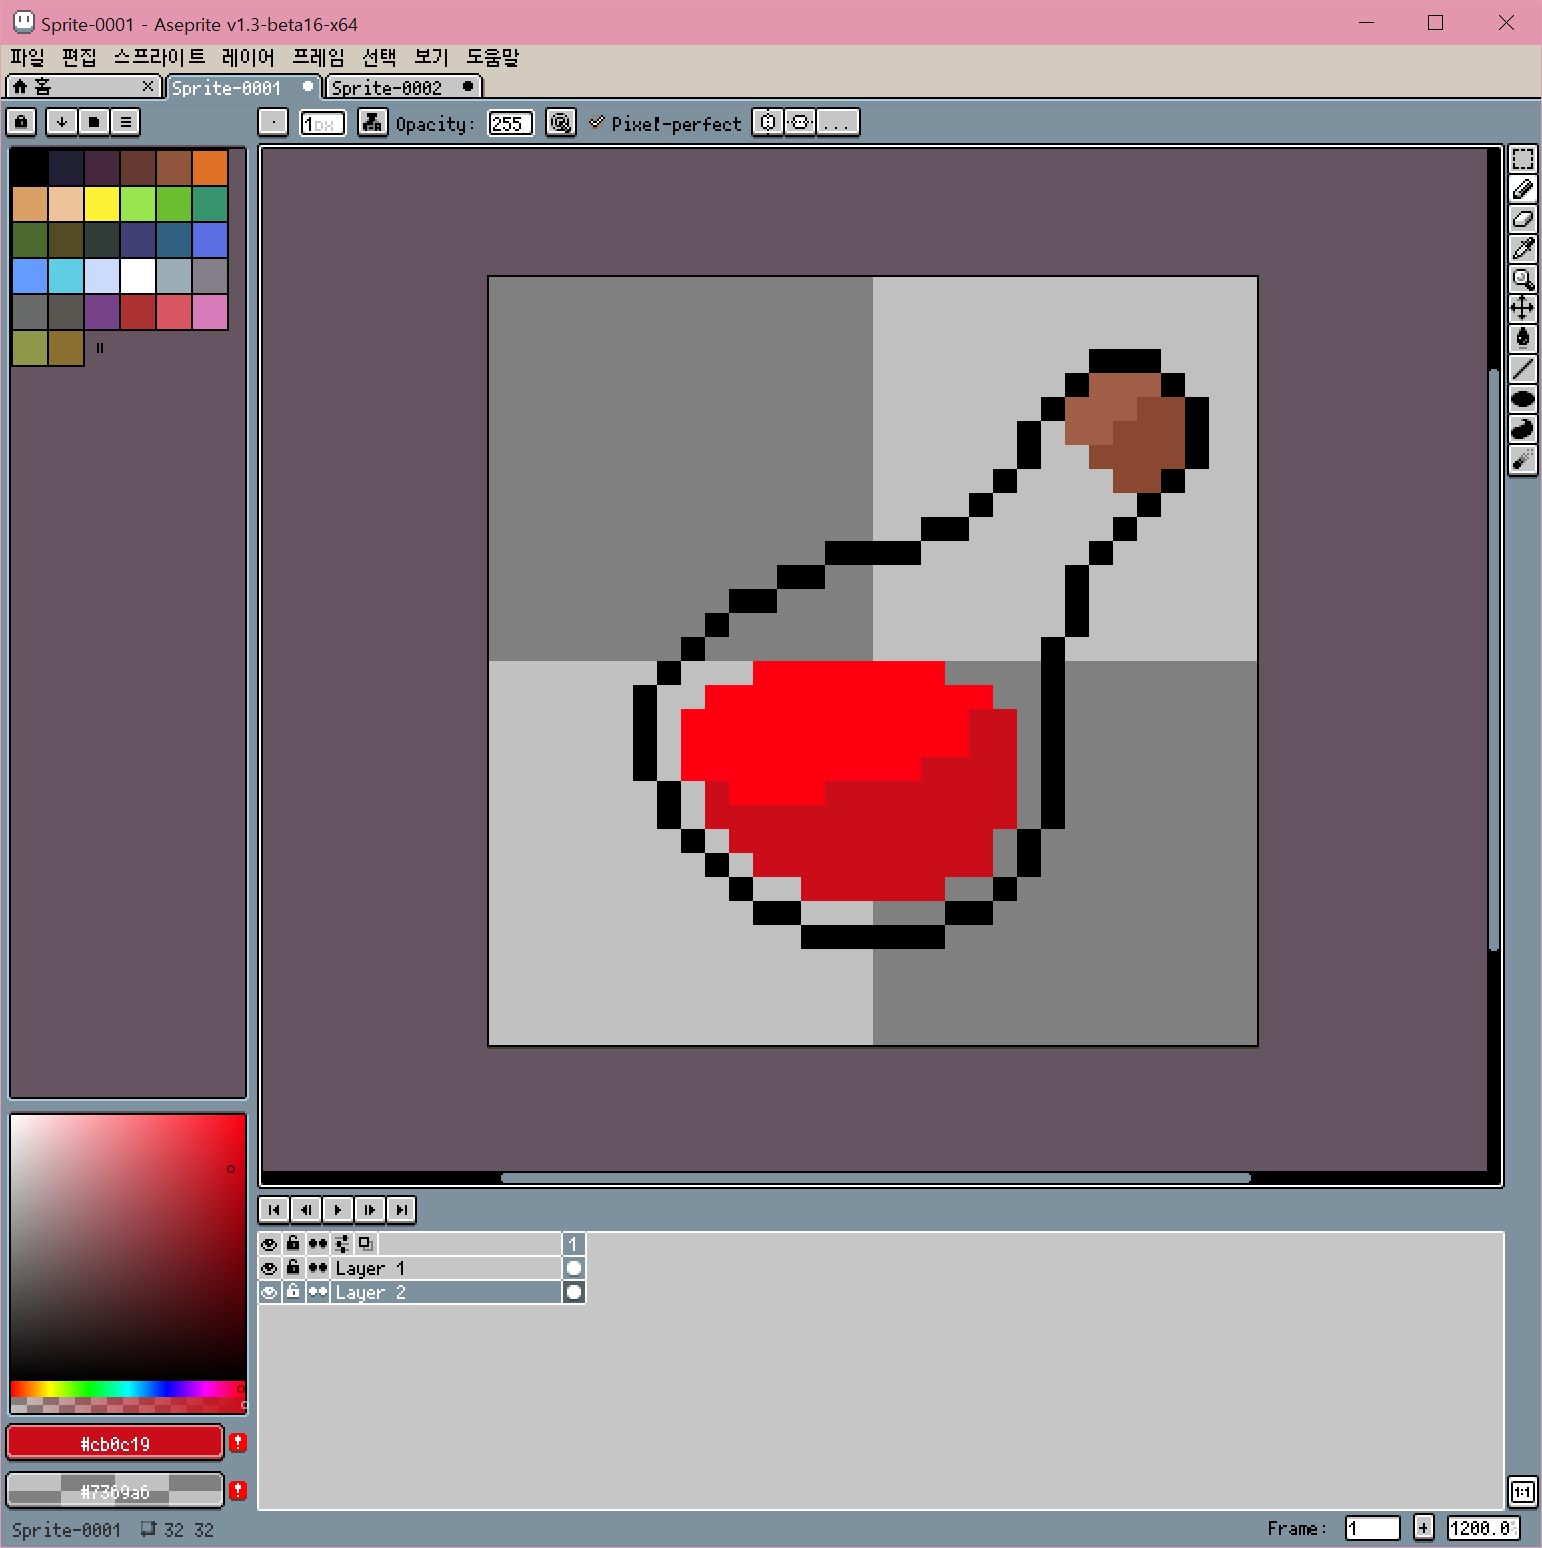Select the Line tool
The width and height of the screenshot is (1542, 1548).
coord(1522,369)
